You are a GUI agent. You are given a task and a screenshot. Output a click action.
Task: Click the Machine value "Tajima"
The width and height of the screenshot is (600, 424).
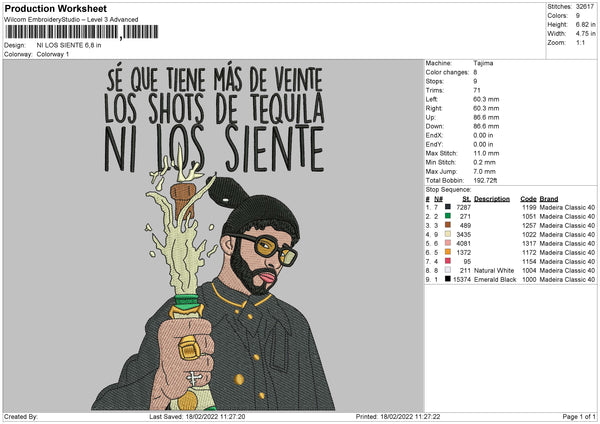(483, 63)
